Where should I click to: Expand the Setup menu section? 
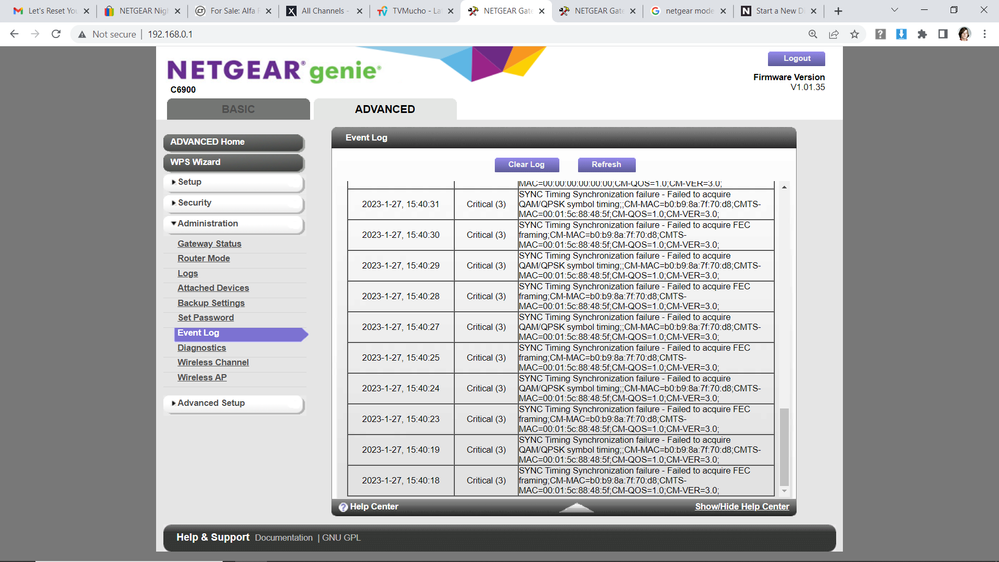233,182
